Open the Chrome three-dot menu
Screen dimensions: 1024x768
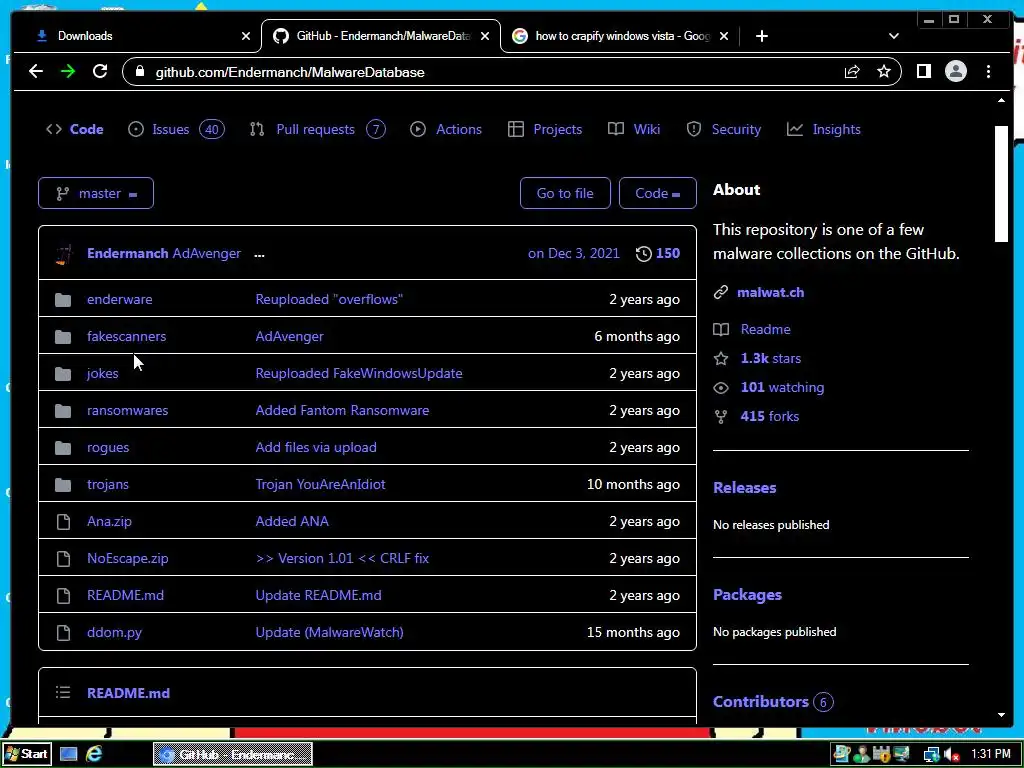pos(988,71)
